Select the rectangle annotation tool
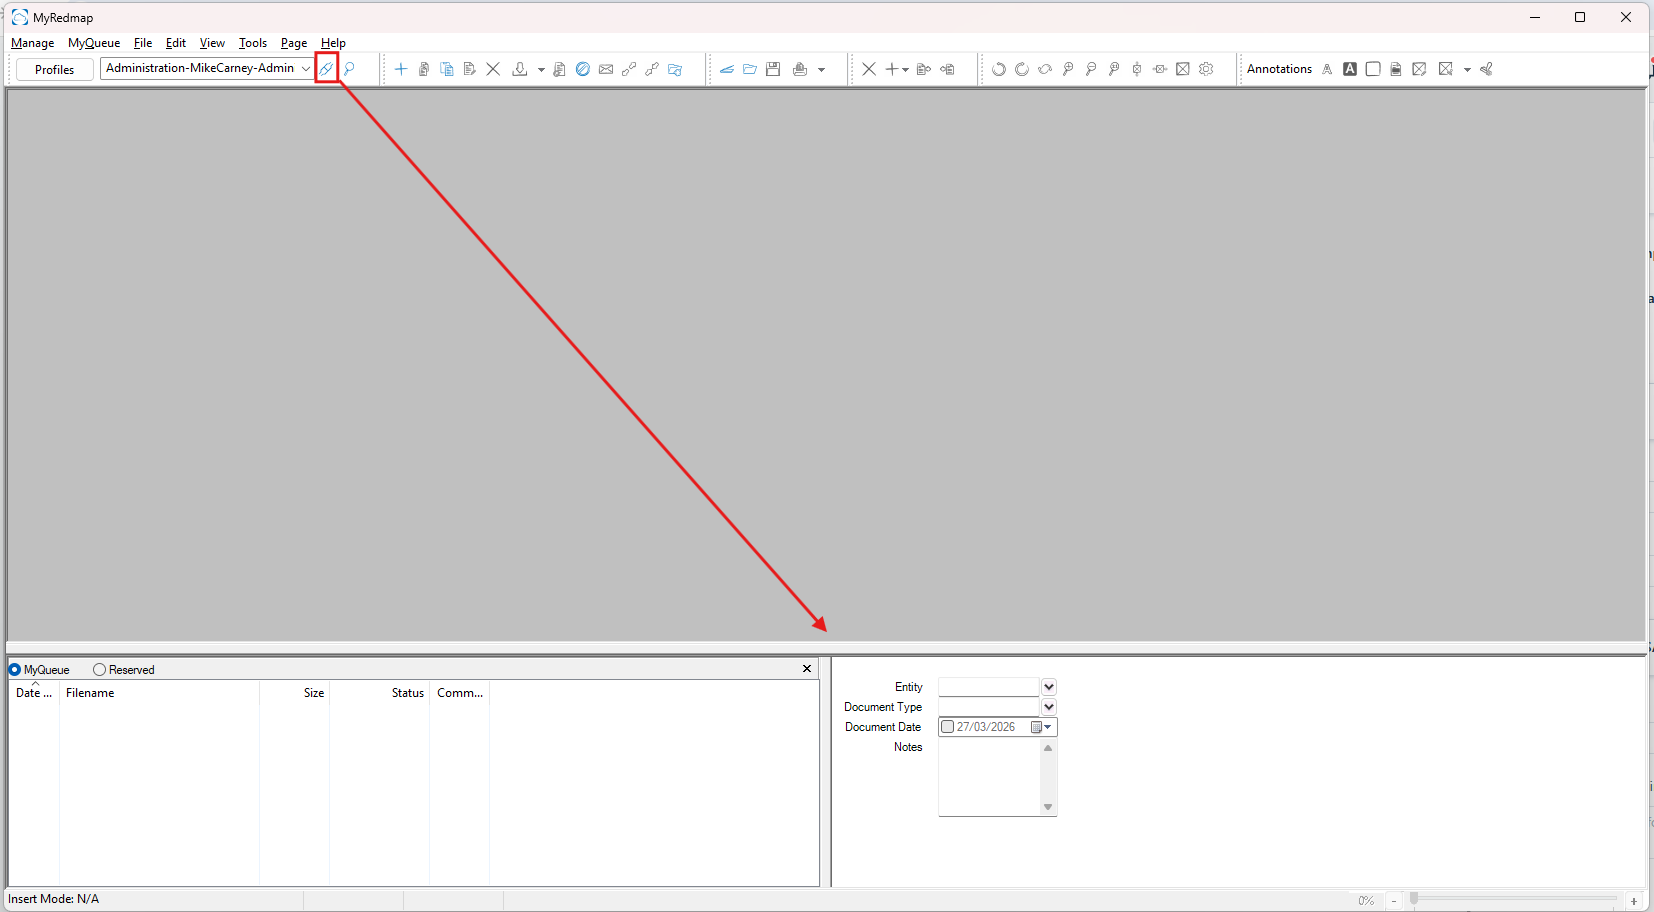The width and height of the screenshot is (1654, 912). pyautogui.click(x=1373, y=69)
